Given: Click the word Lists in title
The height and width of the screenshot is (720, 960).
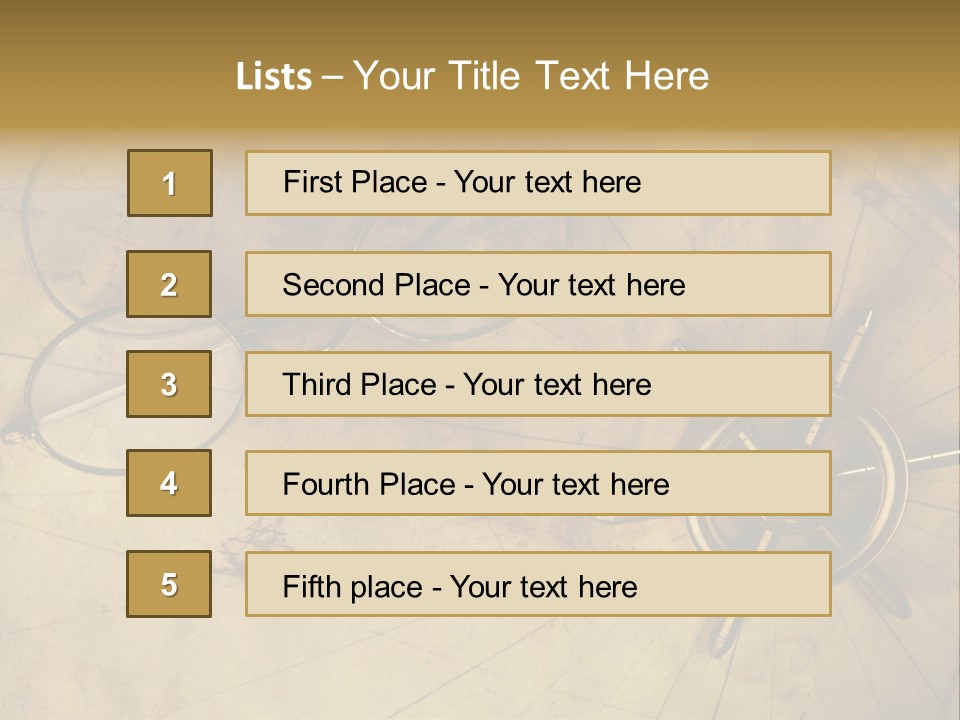Looking at the screenshot, I should click(274, 77).
